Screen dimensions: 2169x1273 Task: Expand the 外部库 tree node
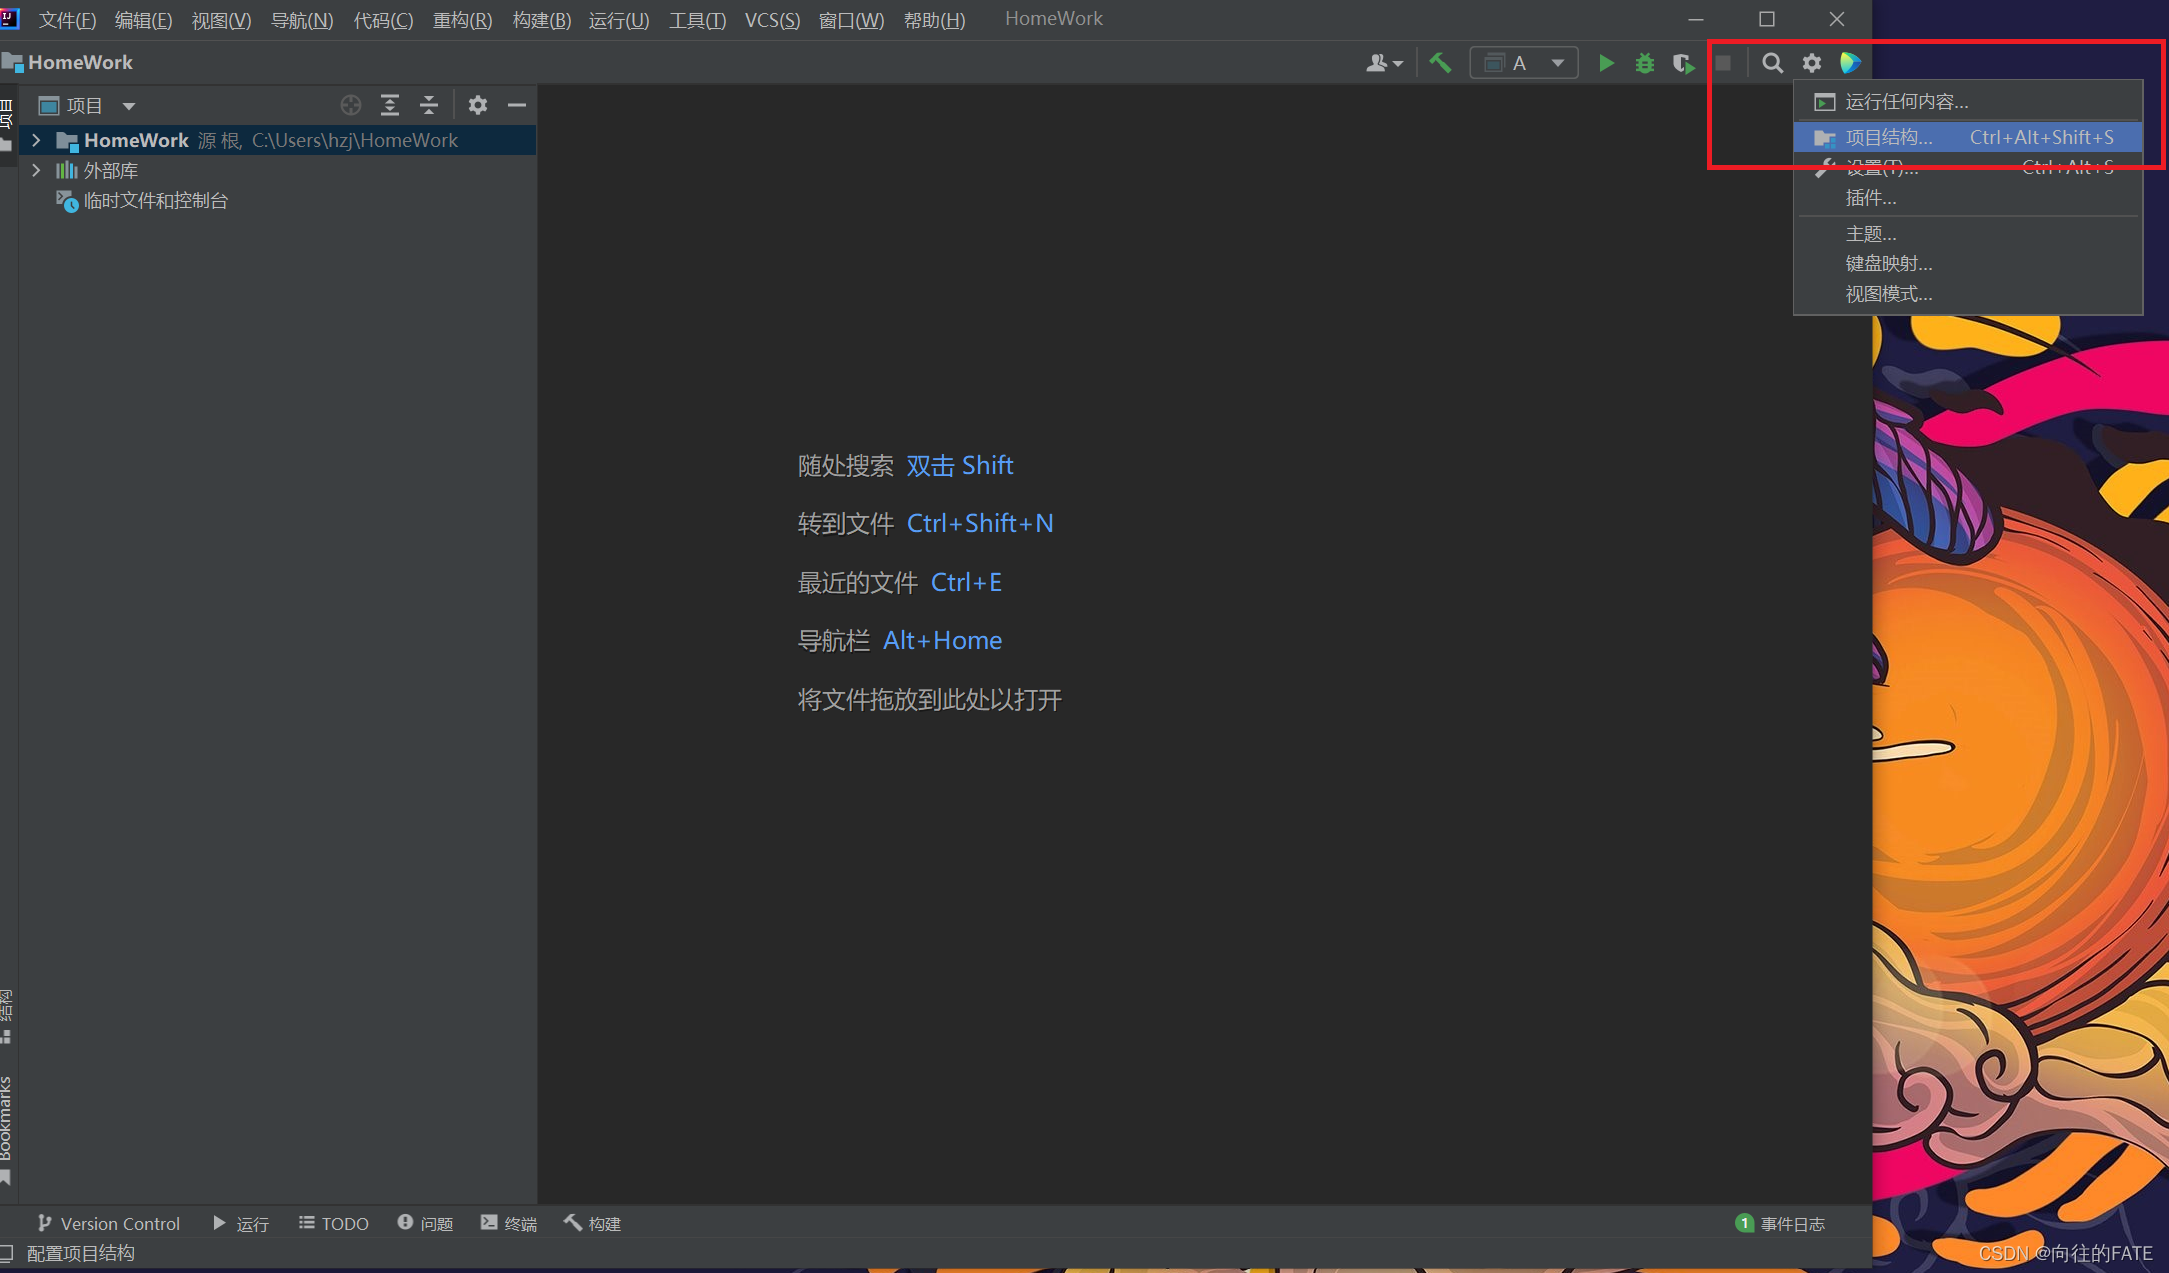[36, 170]
